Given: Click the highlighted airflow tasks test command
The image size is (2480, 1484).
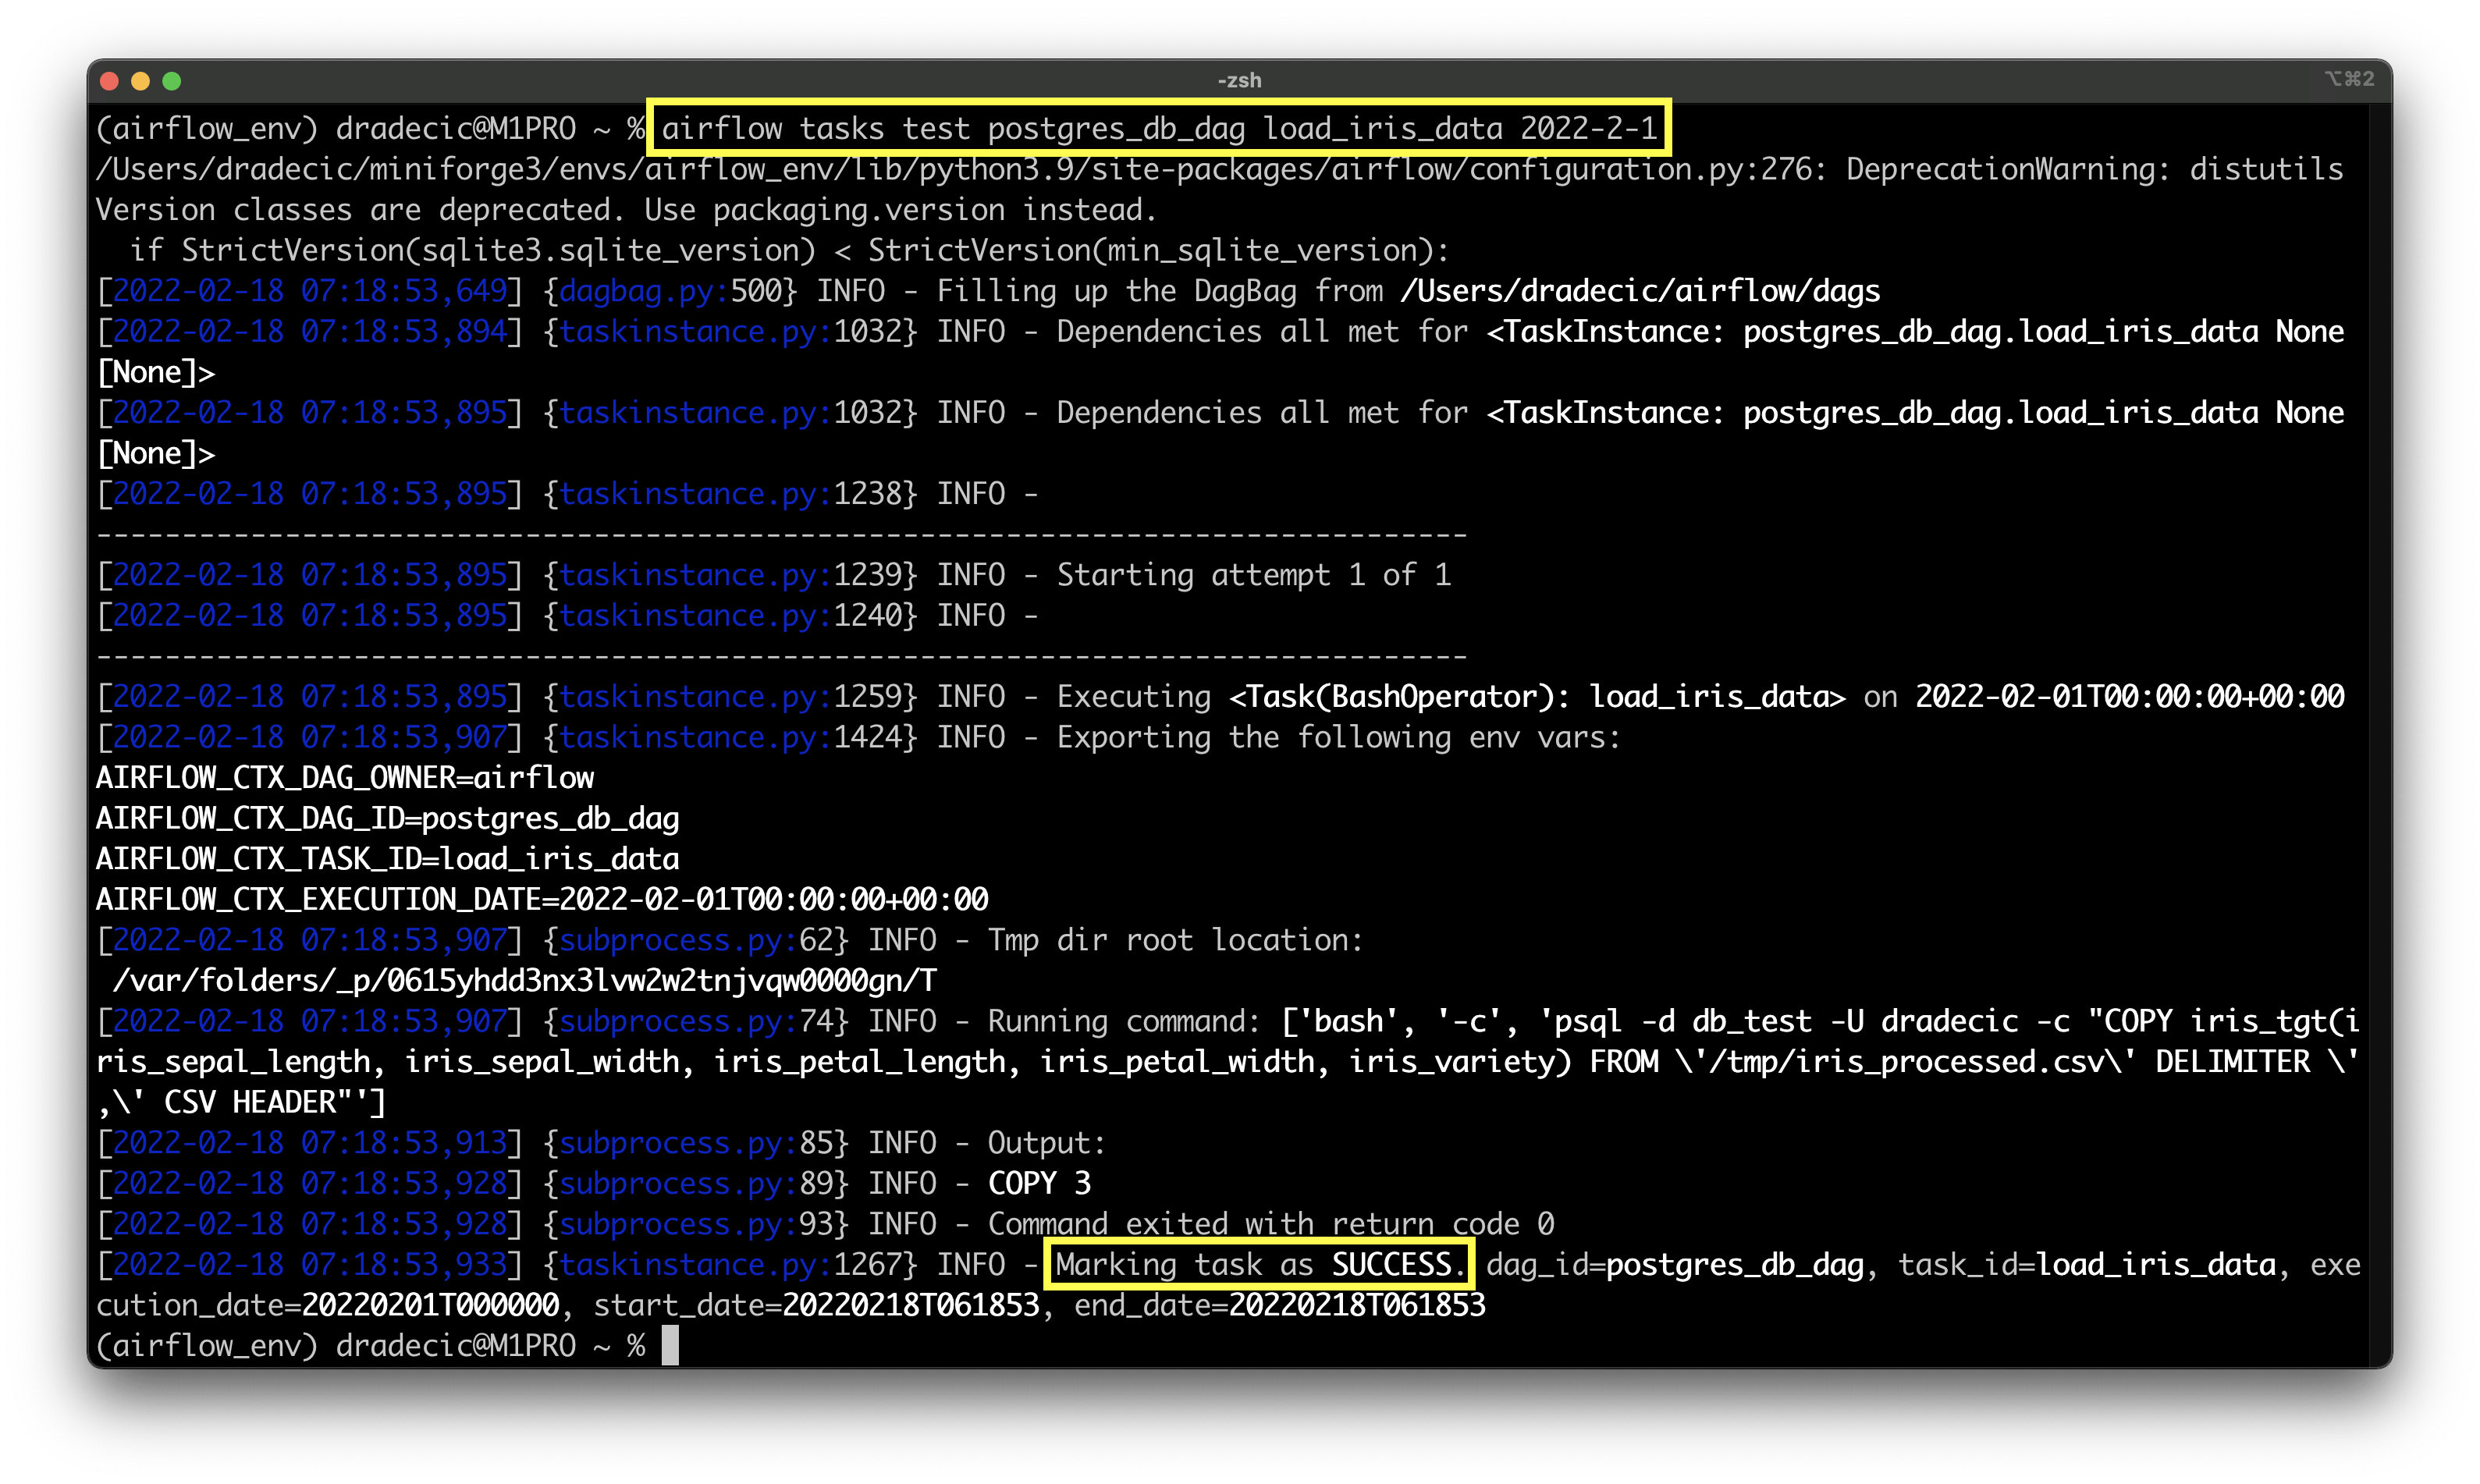Looking at the screenshot, I should point(1158,128).
